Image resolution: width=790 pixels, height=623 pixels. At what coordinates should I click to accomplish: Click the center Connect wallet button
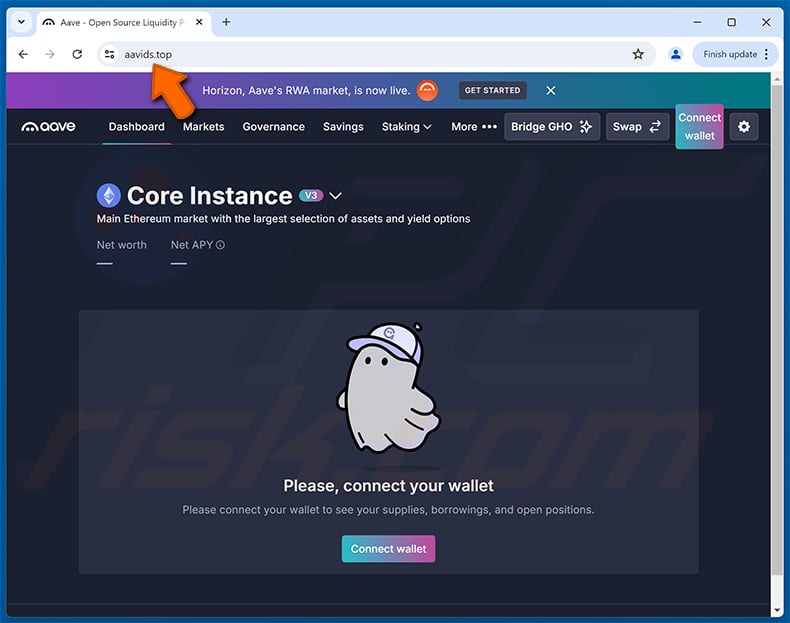coord(388,549)
